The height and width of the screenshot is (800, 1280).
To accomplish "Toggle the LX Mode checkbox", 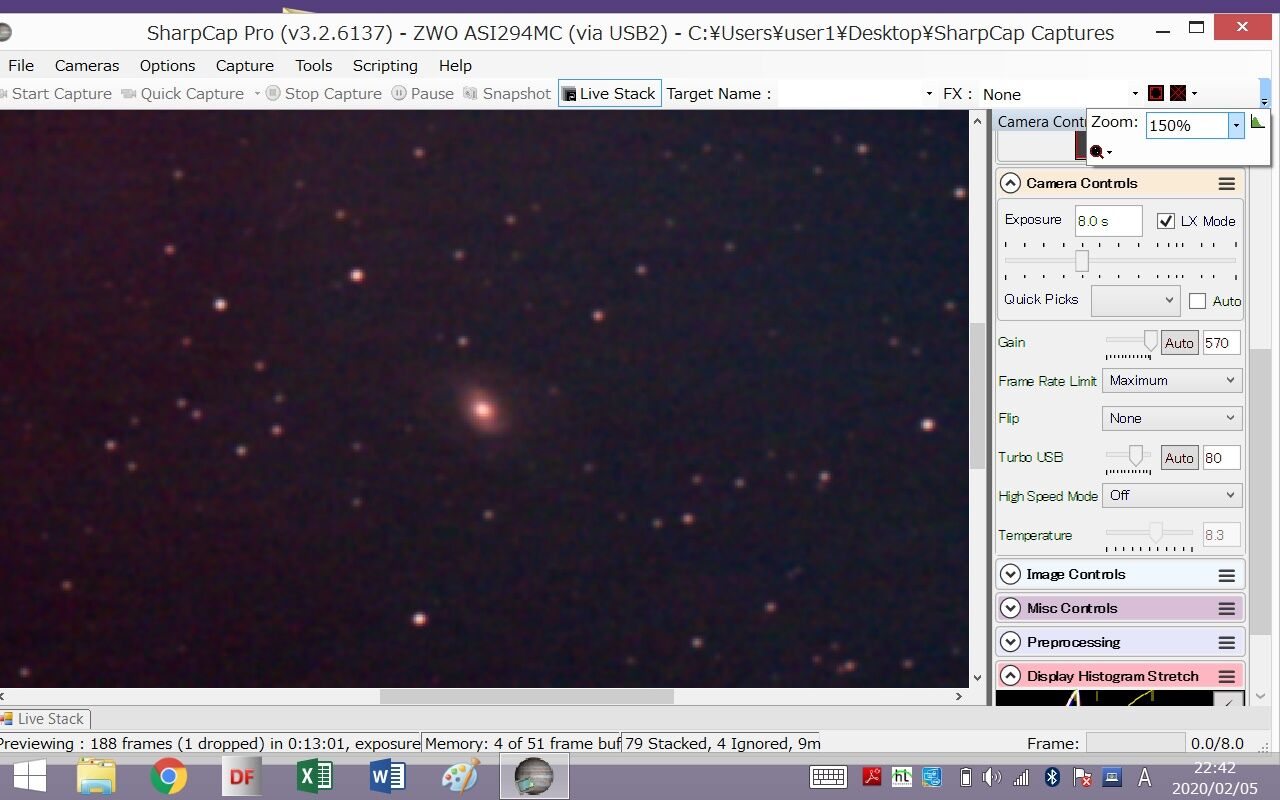I will tap(1165, 221).
